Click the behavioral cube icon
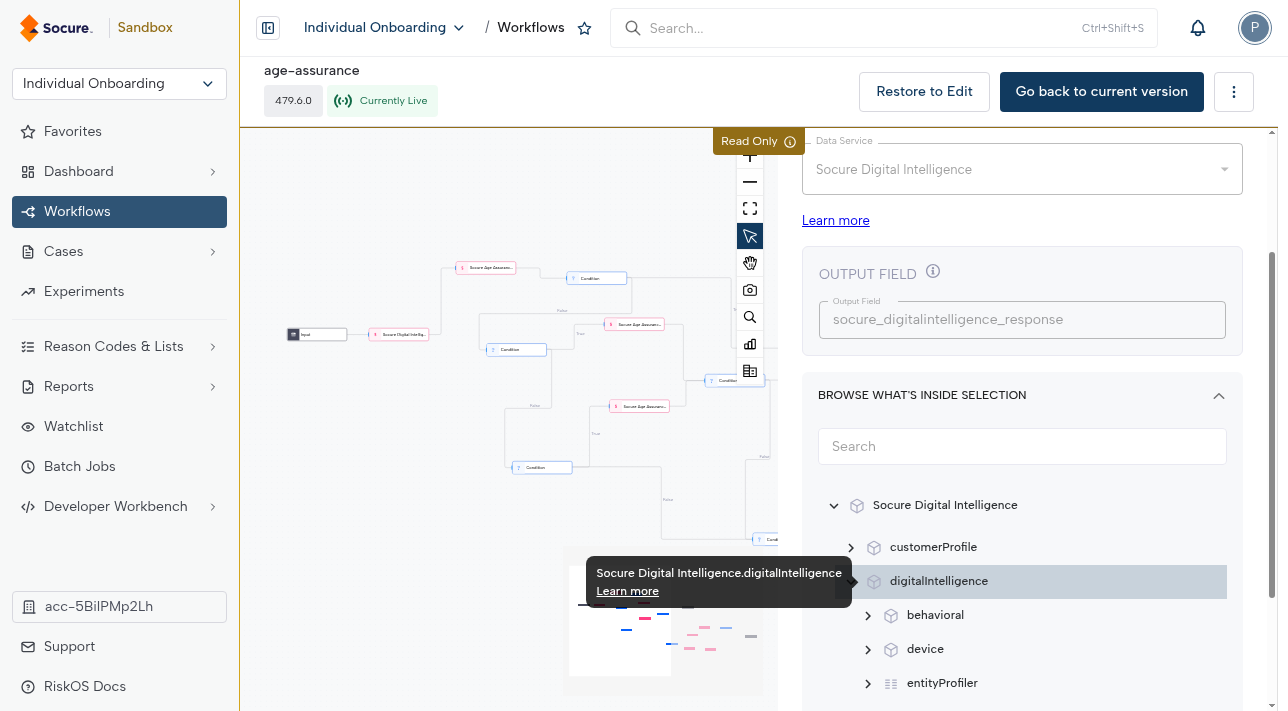 891,616
